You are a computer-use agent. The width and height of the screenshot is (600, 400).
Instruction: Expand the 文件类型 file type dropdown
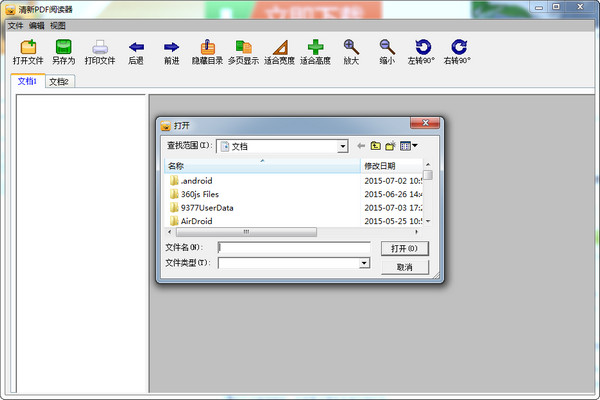coord(364,263)
